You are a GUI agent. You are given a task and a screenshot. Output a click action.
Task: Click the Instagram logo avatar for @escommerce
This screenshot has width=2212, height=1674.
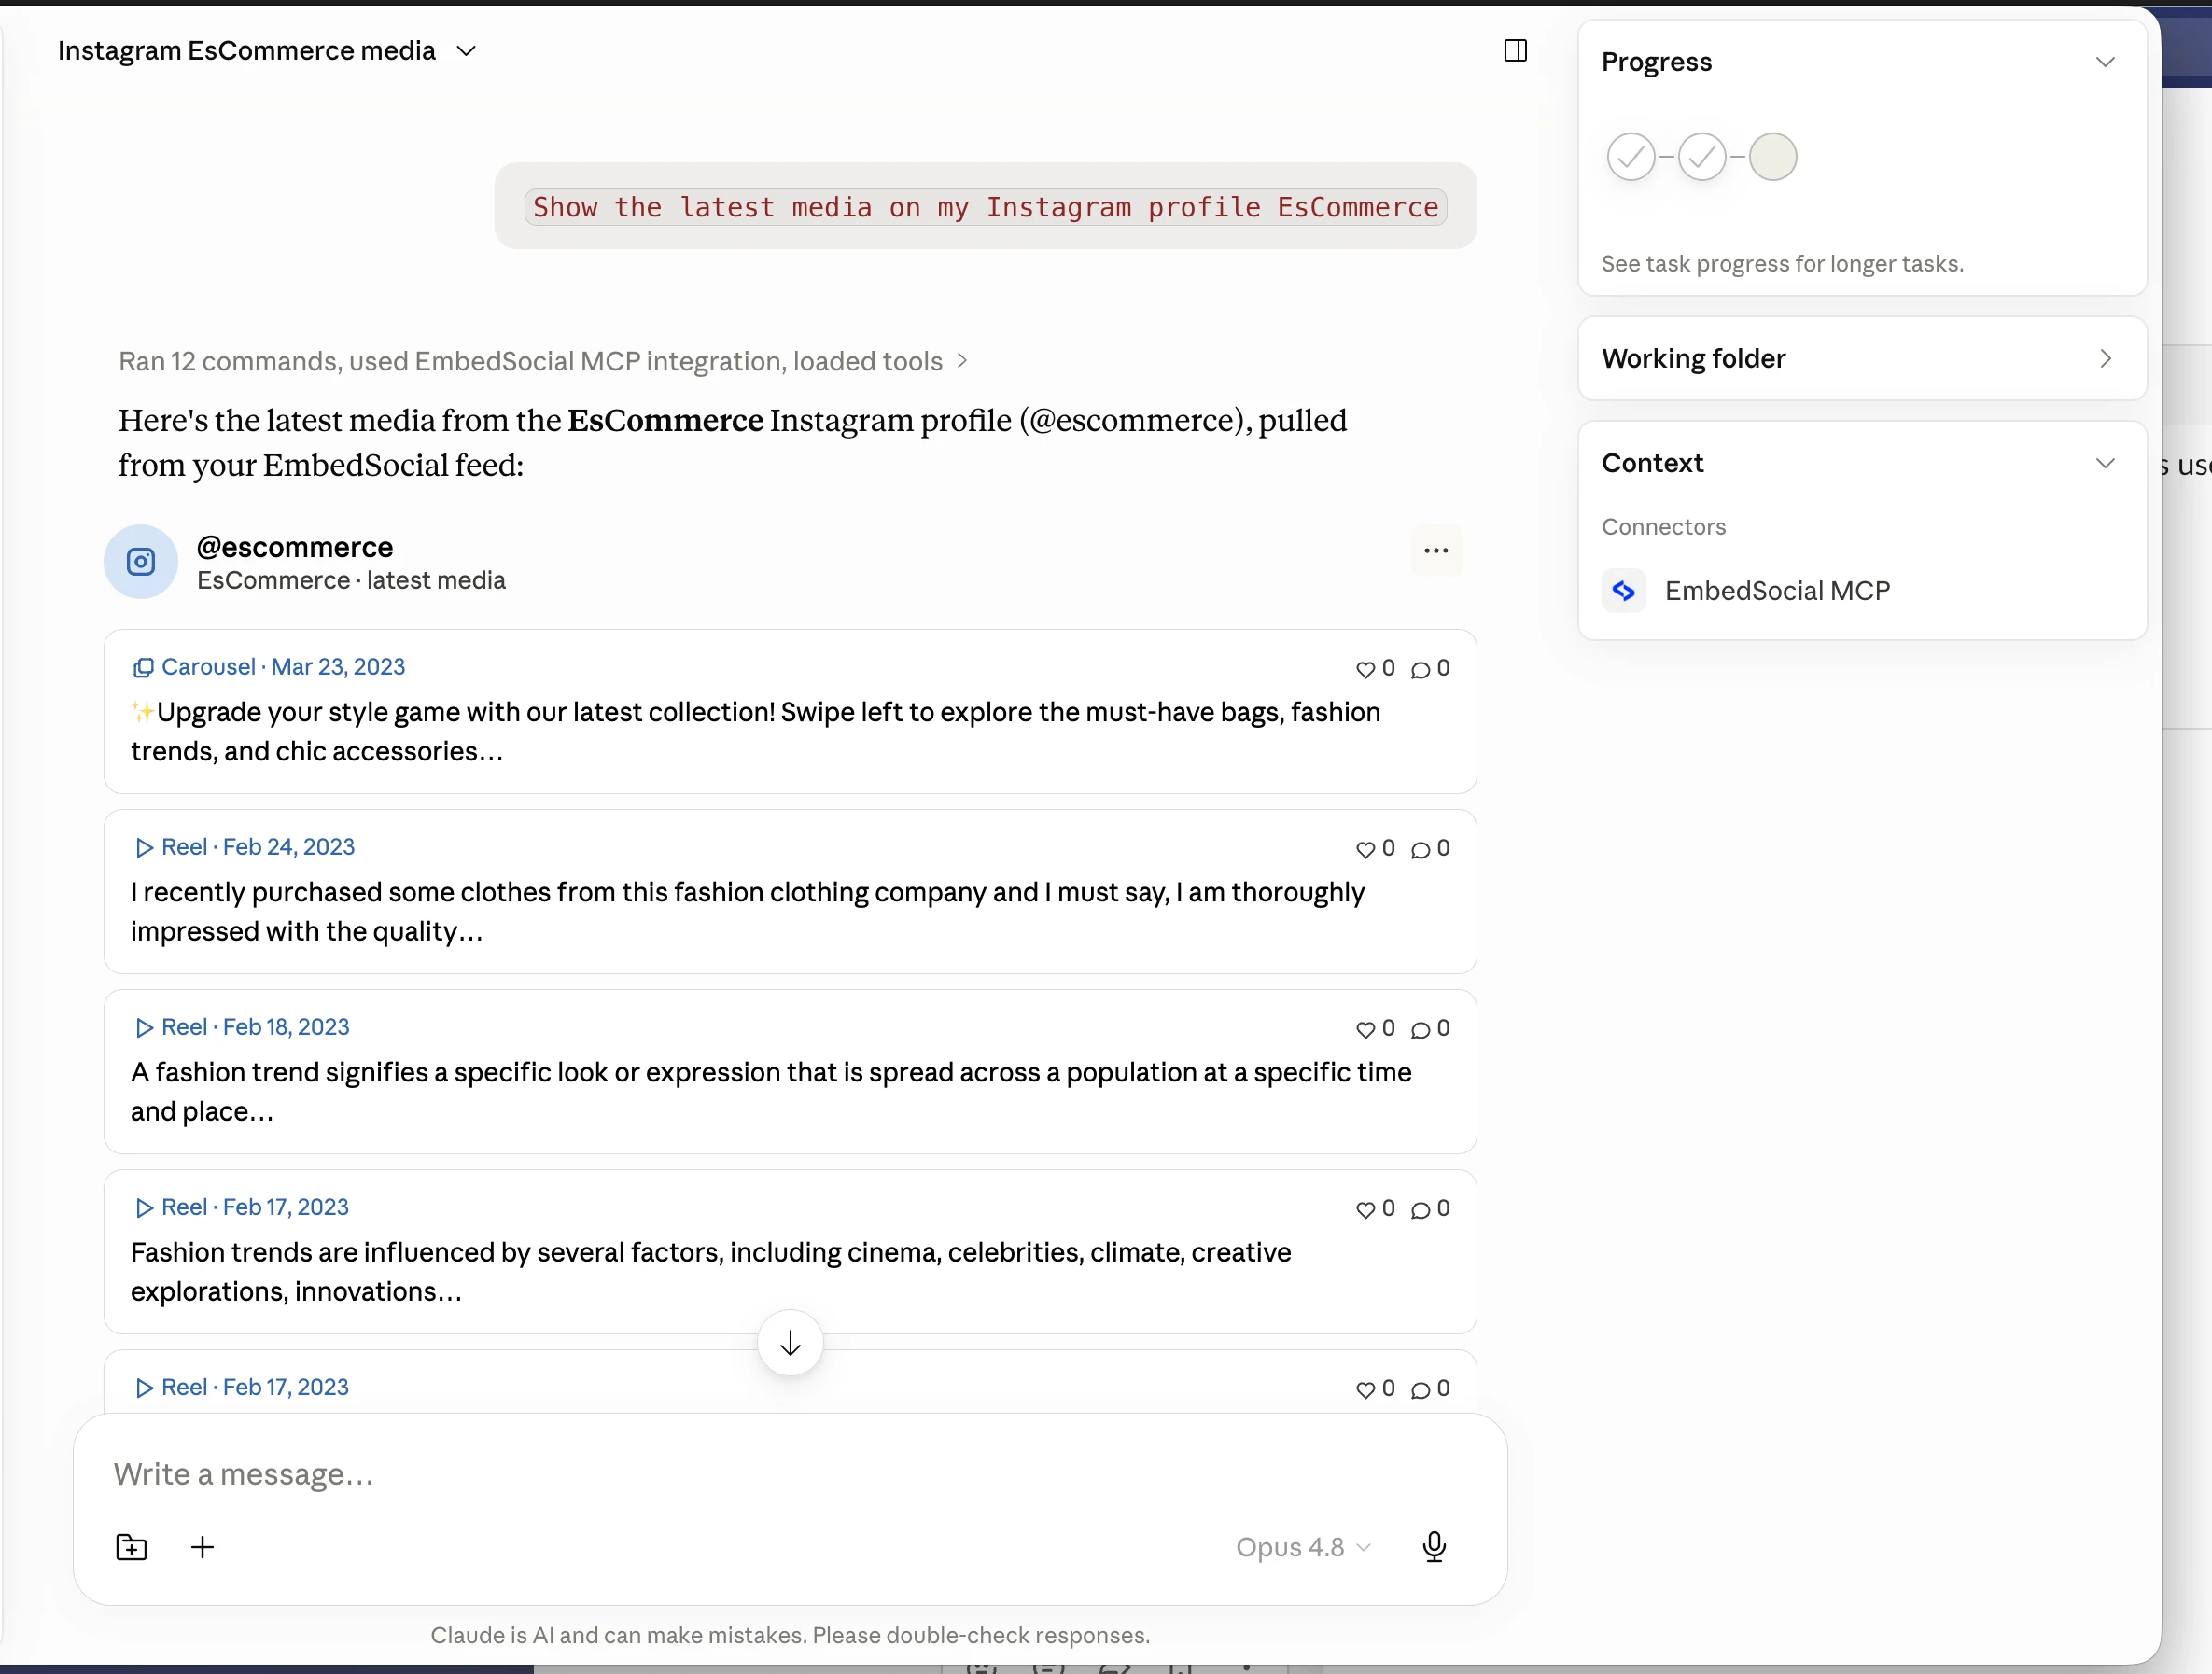pyautogui.click(x=141, y=562)
